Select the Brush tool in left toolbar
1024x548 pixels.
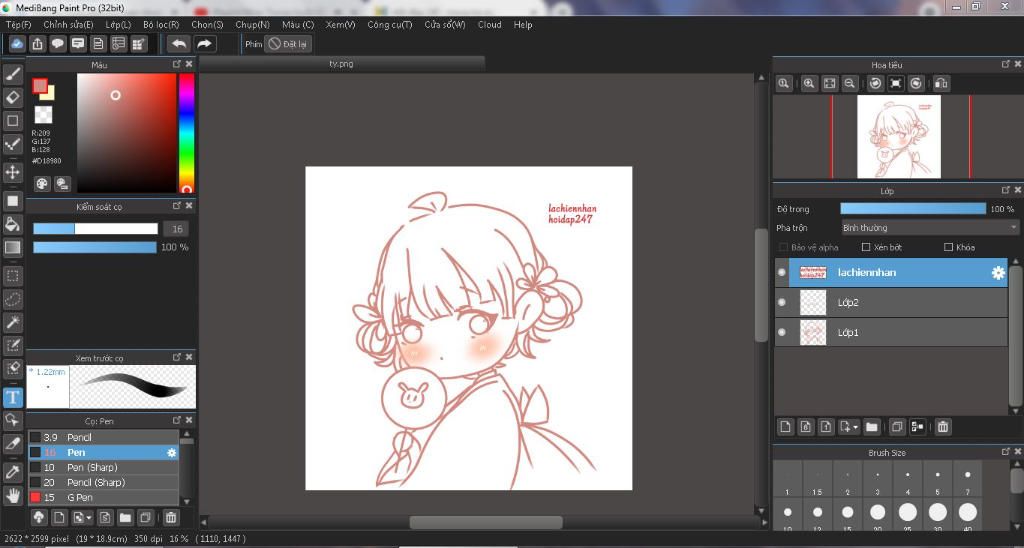(x=12, y=73)
